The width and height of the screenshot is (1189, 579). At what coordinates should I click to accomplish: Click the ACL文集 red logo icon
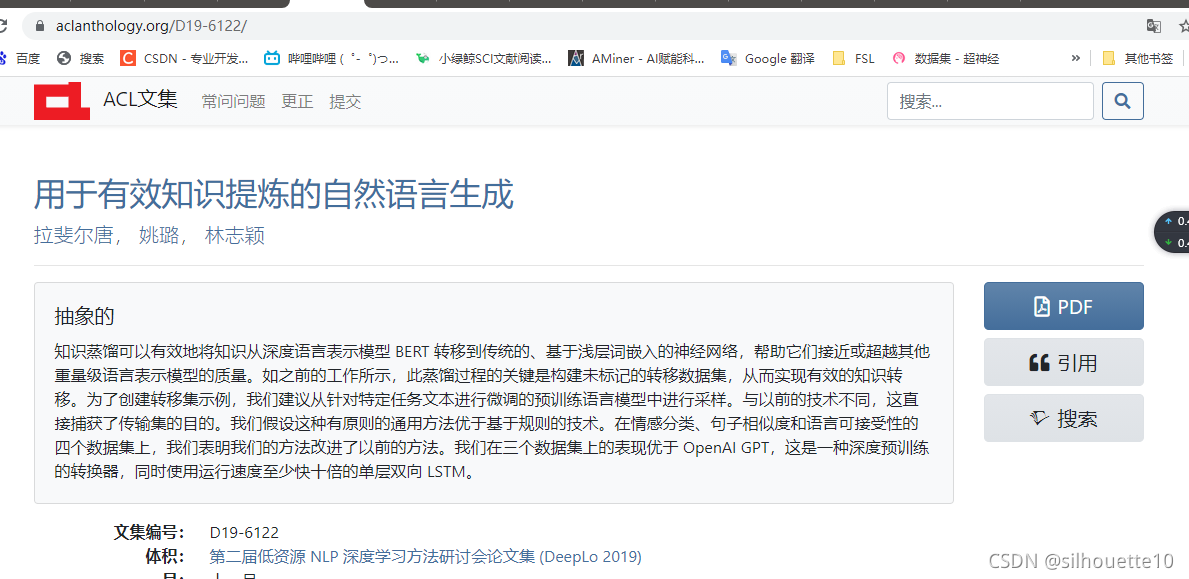pyautogui.click(x=61, y=100)
